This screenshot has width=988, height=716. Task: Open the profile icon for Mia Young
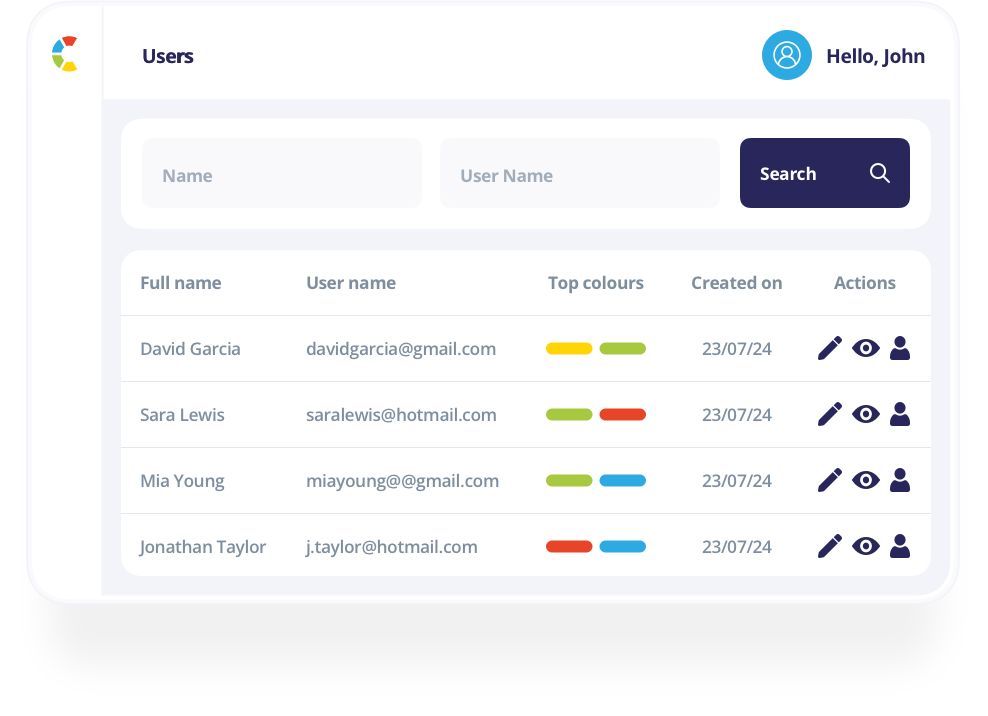[x=899, y=480]
